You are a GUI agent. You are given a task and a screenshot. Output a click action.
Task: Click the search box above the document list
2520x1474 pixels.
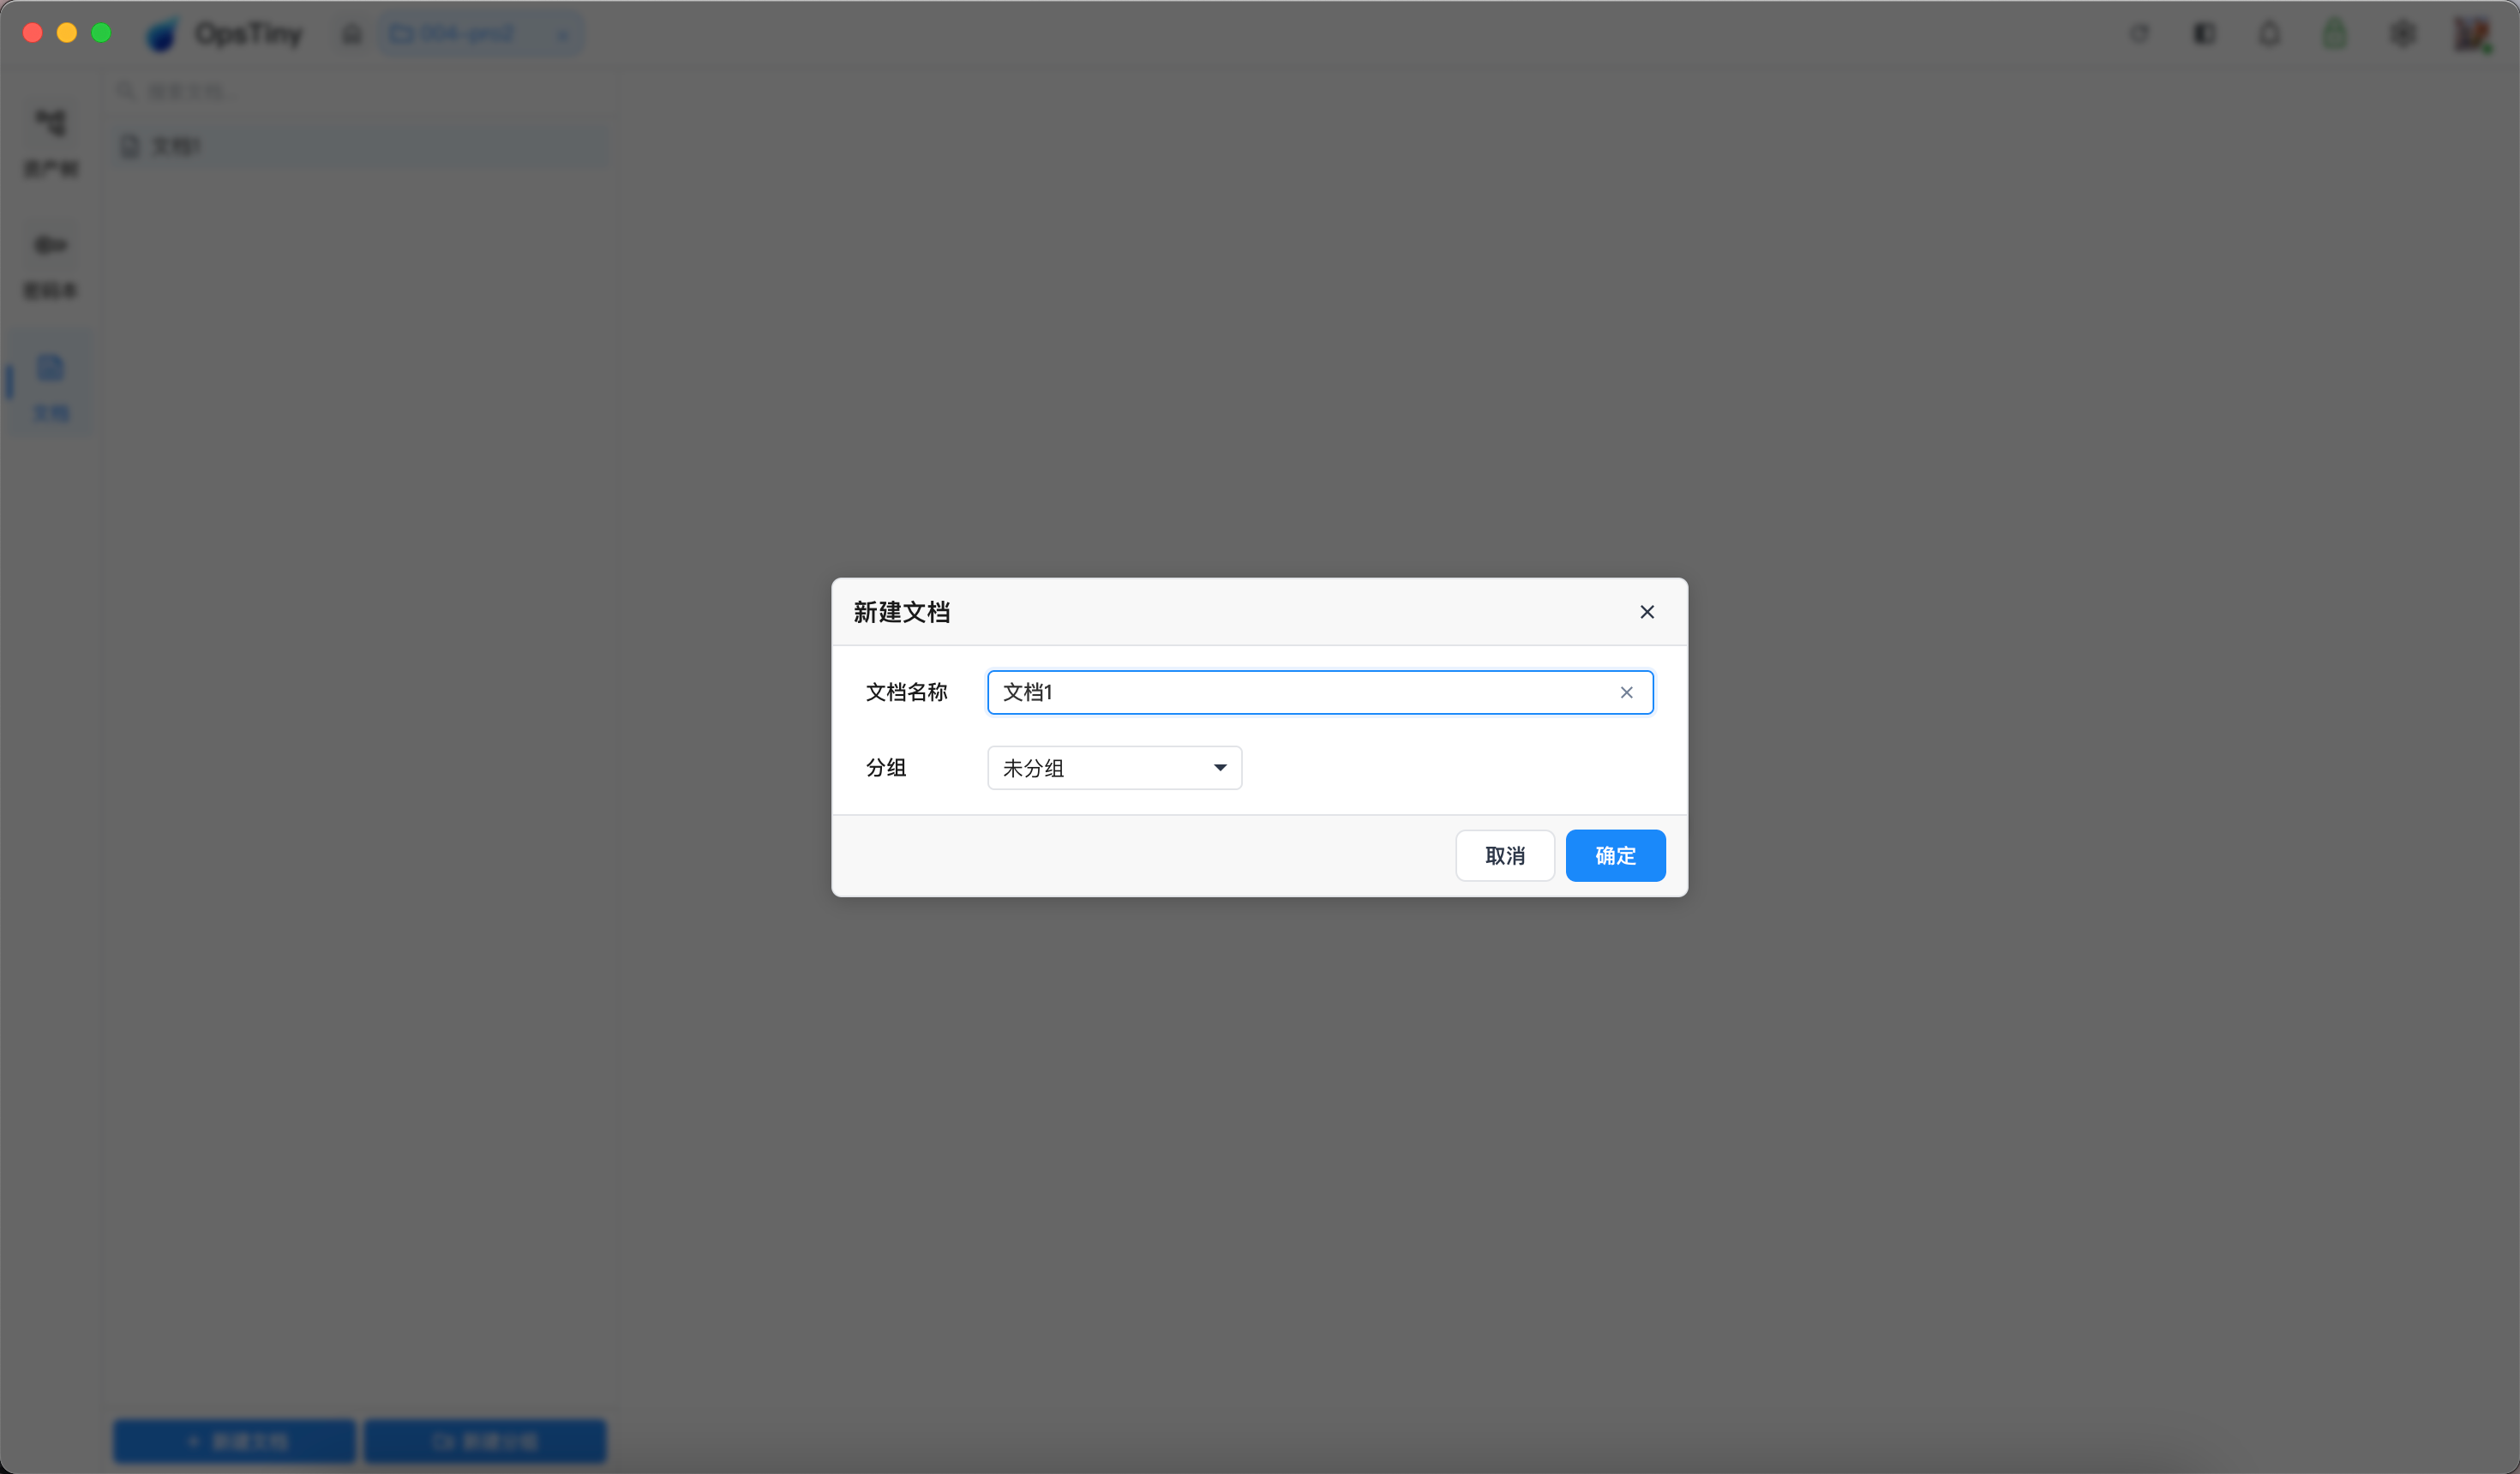pos(360,92)
